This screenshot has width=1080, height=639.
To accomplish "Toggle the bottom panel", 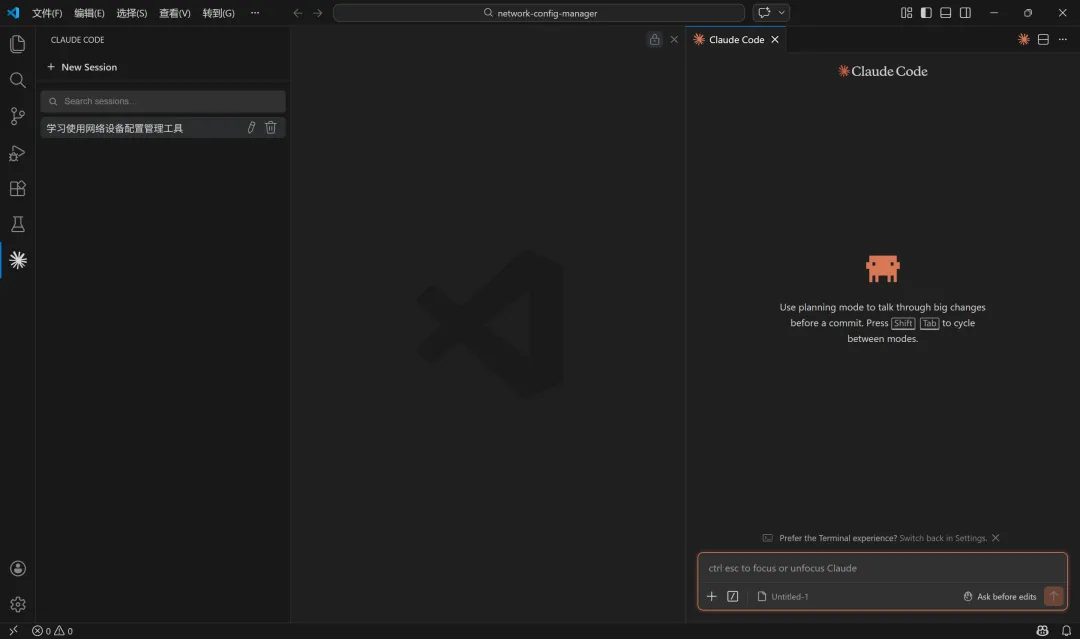I will (x=946, y=13).
